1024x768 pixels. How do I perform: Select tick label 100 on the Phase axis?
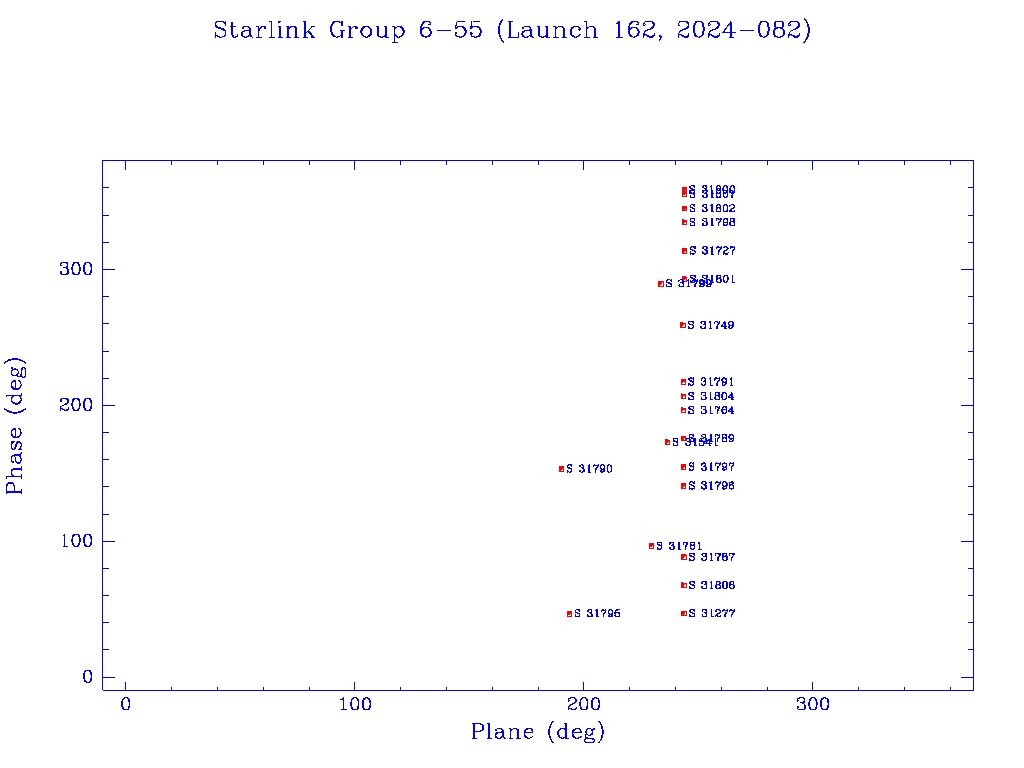(x=76, y=541)
